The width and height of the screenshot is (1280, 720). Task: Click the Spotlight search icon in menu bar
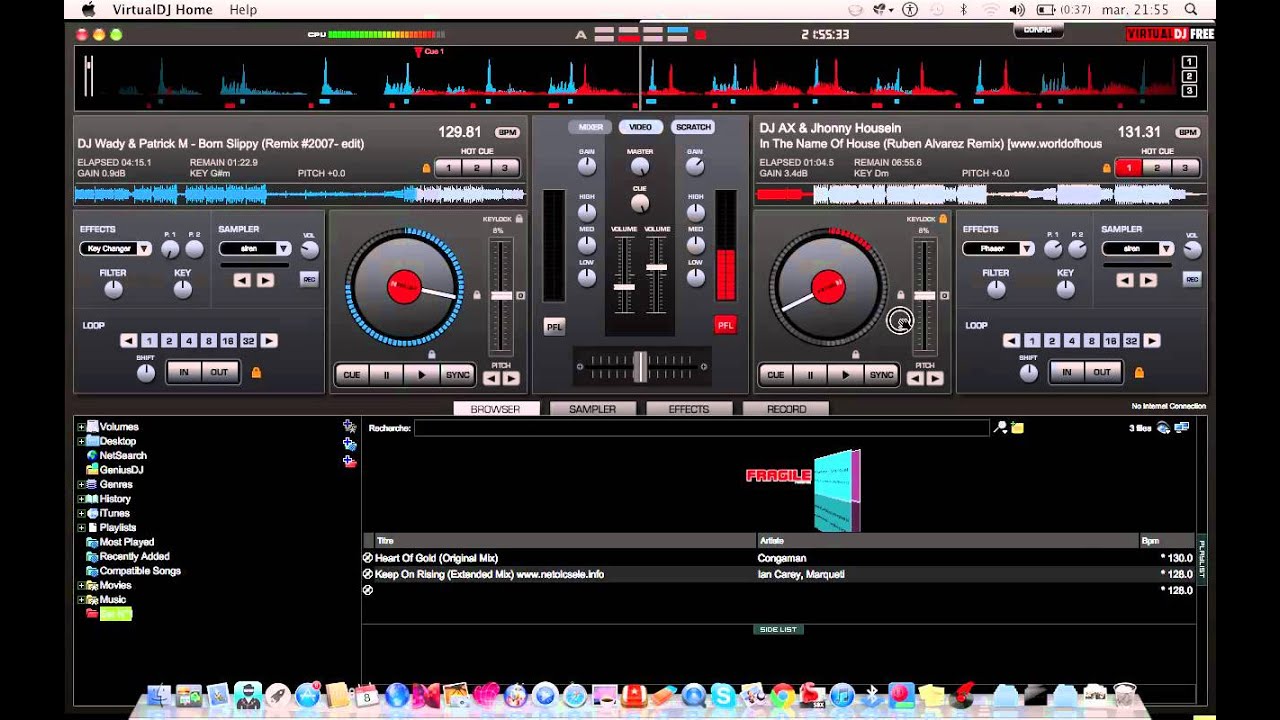coord(1191,9)
